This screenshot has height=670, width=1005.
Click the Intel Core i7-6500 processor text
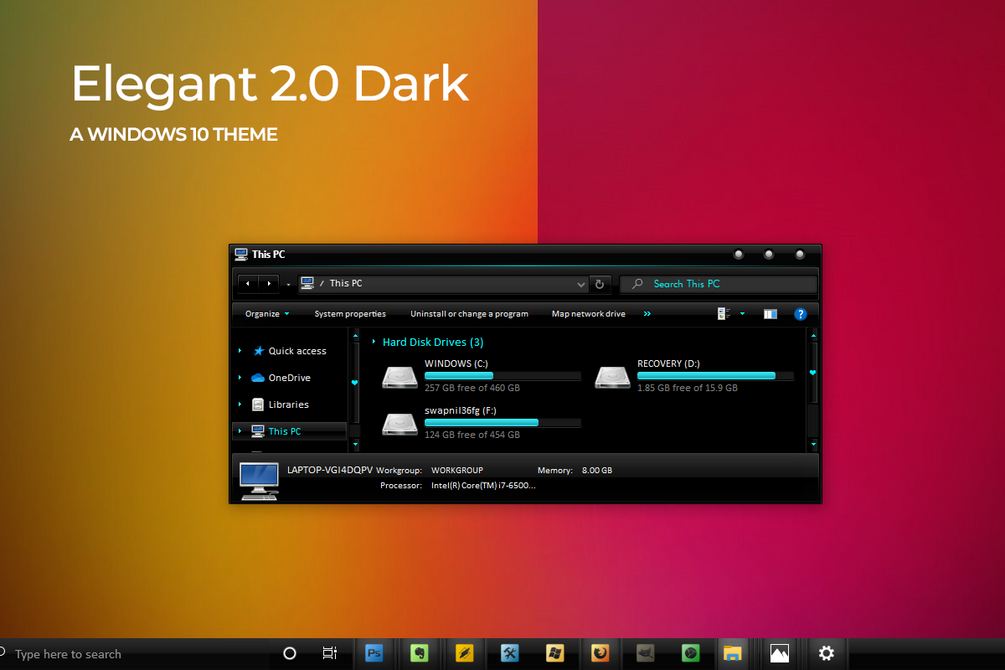click(483, 485)
